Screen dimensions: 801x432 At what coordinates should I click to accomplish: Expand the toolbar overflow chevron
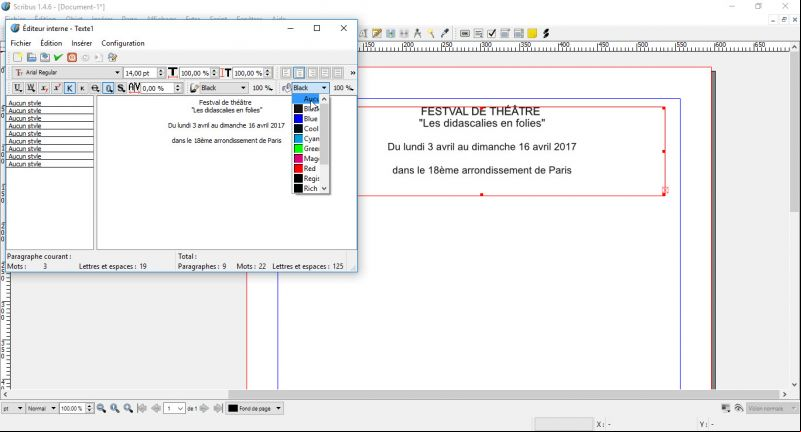coord(352,73)
